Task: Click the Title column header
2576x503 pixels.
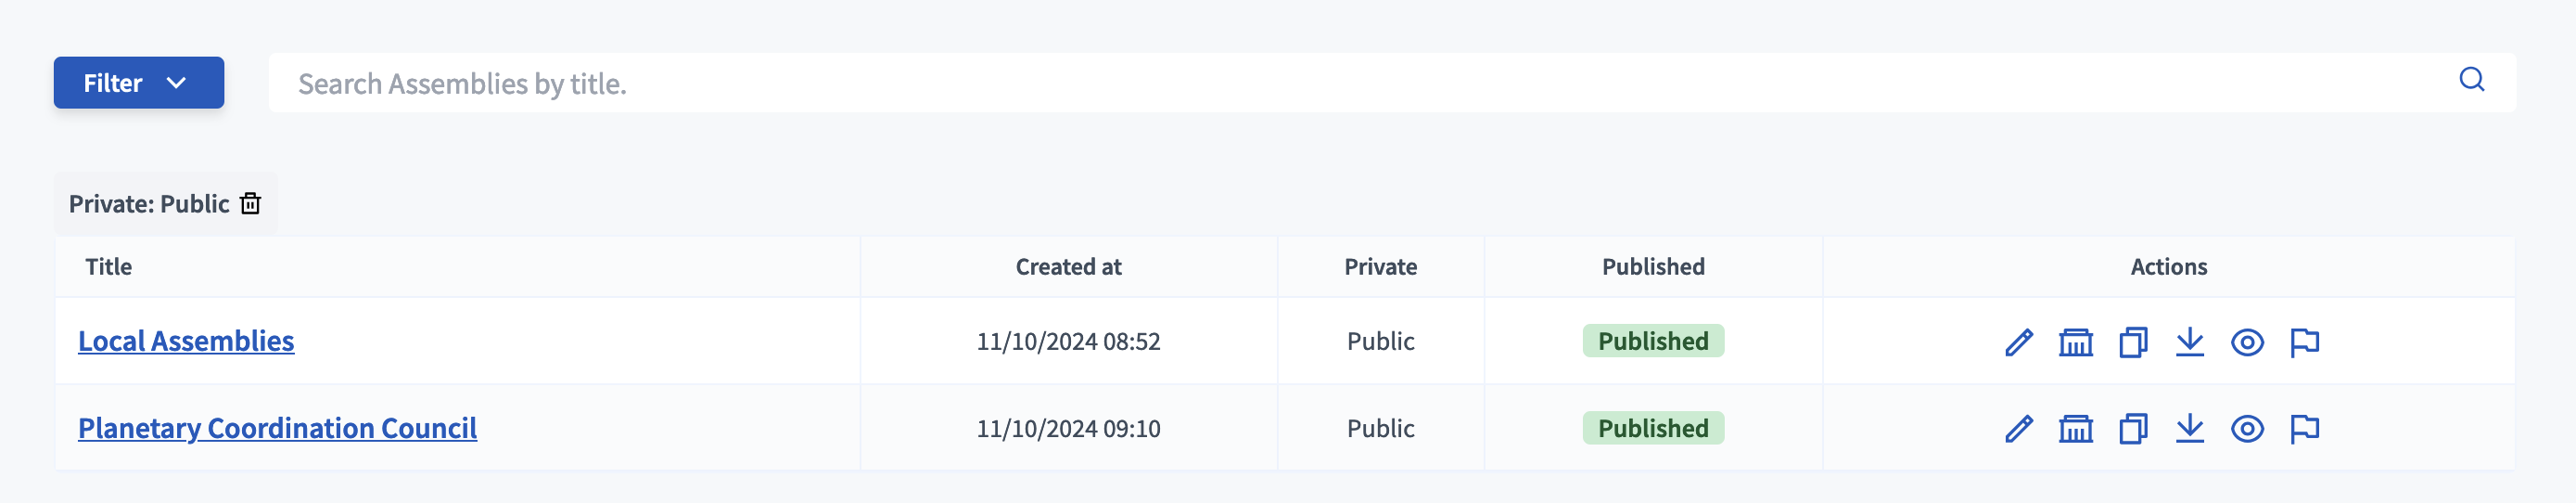Action: click(109, 267)
